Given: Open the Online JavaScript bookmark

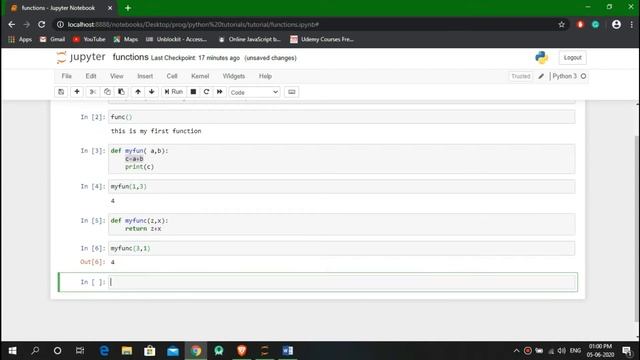Looking at the screenshot, I should [250, 39].
